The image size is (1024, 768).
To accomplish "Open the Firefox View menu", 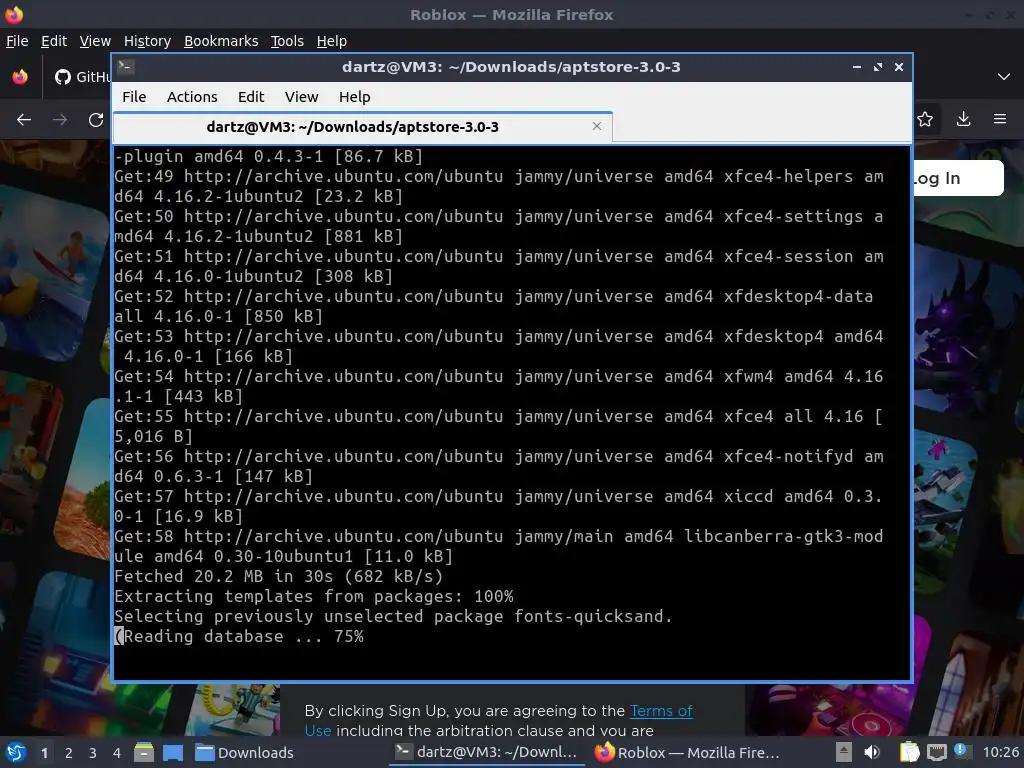I will coord(95,41).
